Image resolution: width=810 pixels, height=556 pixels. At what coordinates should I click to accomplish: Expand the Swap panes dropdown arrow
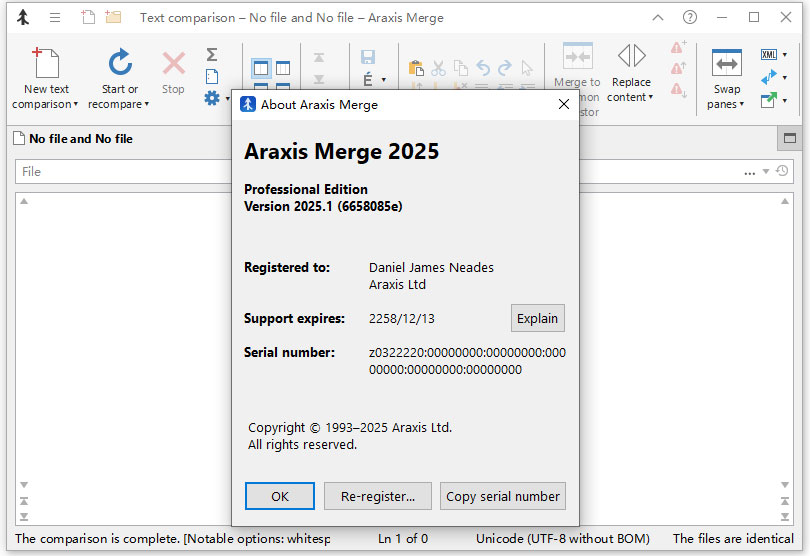tap(742, 104)
